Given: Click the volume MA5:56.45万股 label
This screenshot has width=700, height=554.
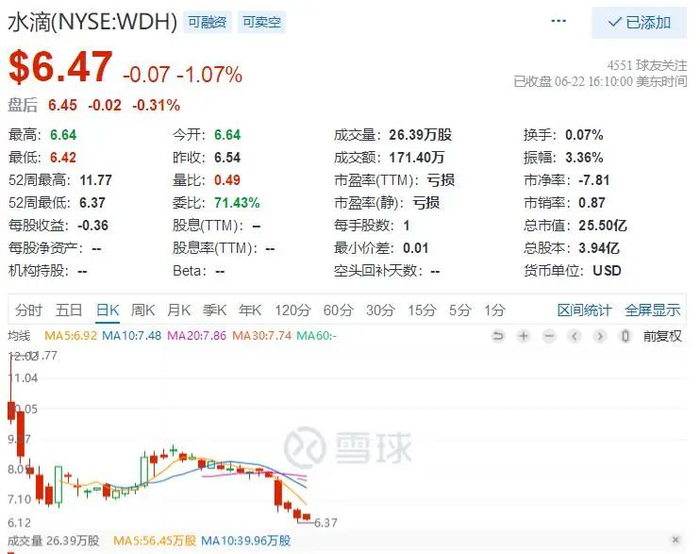Looking at the screenshot, I should [x=154, y=541].
